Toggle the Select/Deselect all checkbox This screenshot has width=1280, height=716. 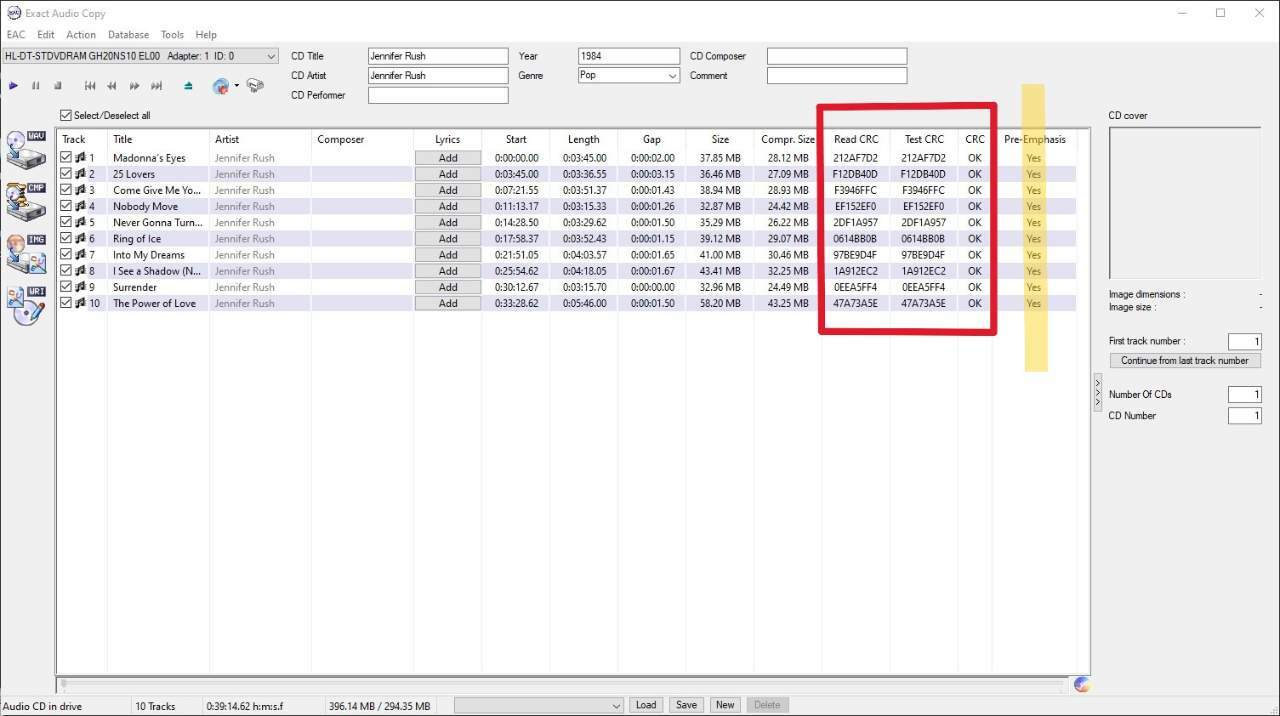[66, 115]
